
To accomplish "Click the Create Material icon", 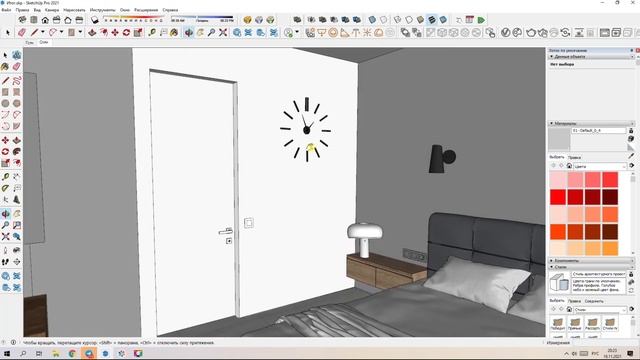I will click(631, 139).
